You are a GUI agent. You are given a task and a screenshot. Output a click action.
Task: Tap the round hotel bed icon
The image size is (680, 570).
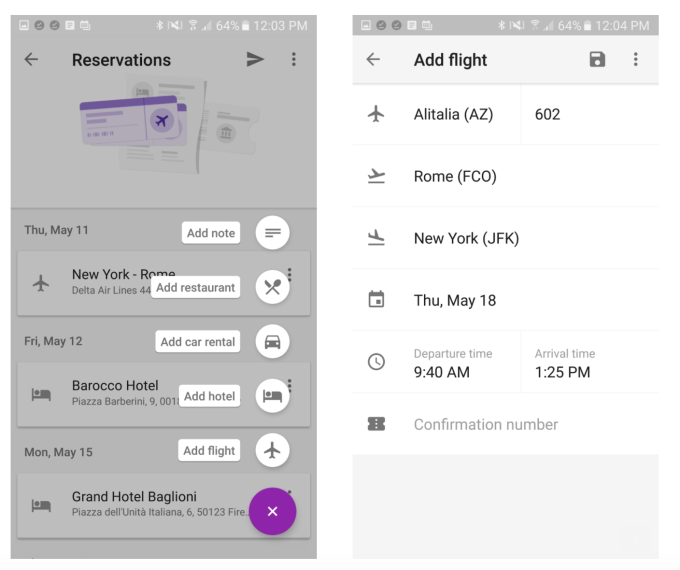pyautogui.click(x=272, y=396)
